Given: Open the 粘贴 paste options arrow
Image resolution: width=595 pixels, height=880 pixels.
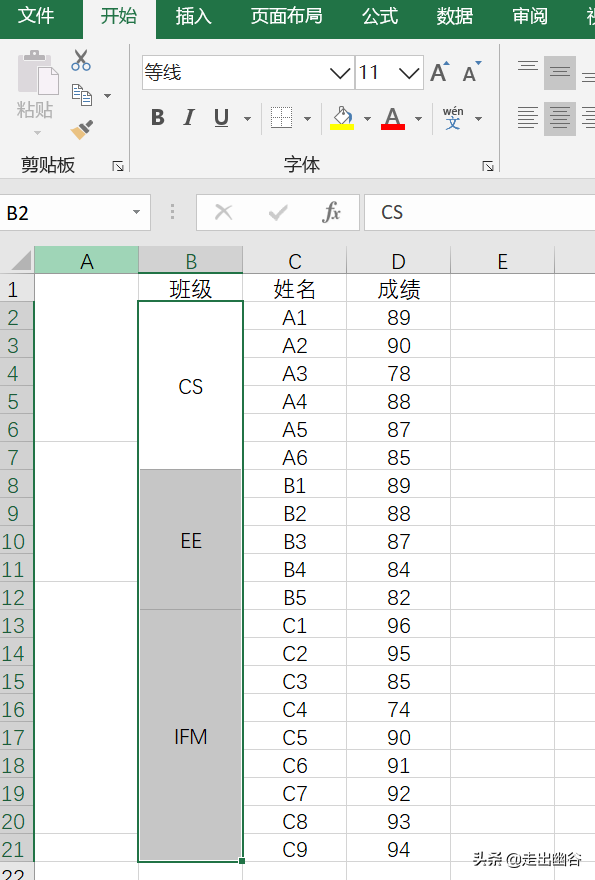Looking at the screenshot, I should point(38,133).
